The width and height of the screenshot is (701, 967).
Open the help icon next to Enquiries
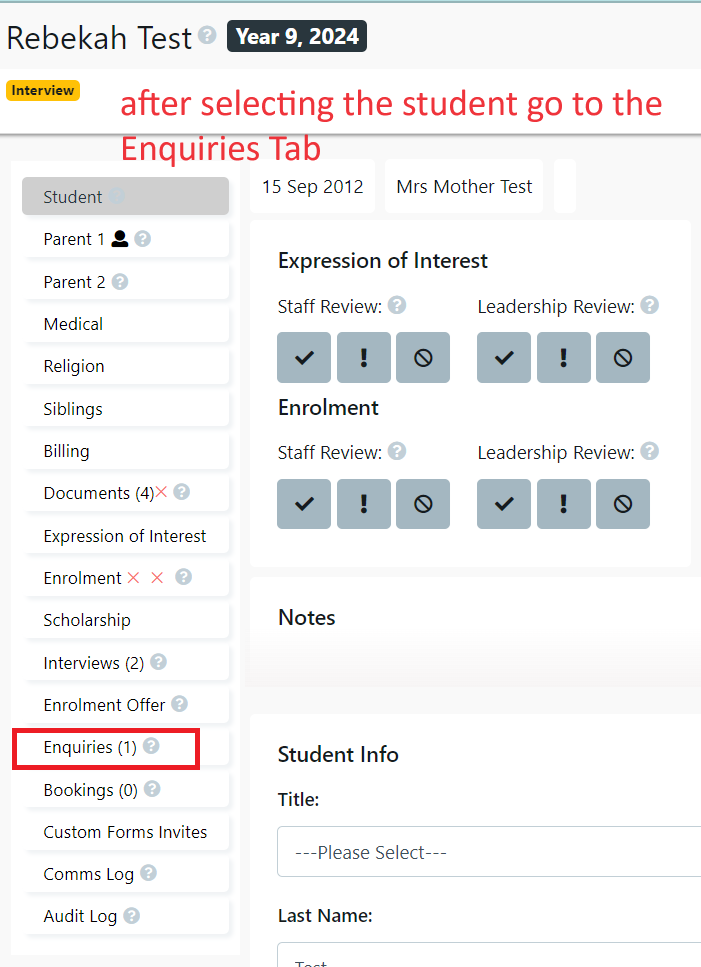pyautogui.click(x=150, y=746)
